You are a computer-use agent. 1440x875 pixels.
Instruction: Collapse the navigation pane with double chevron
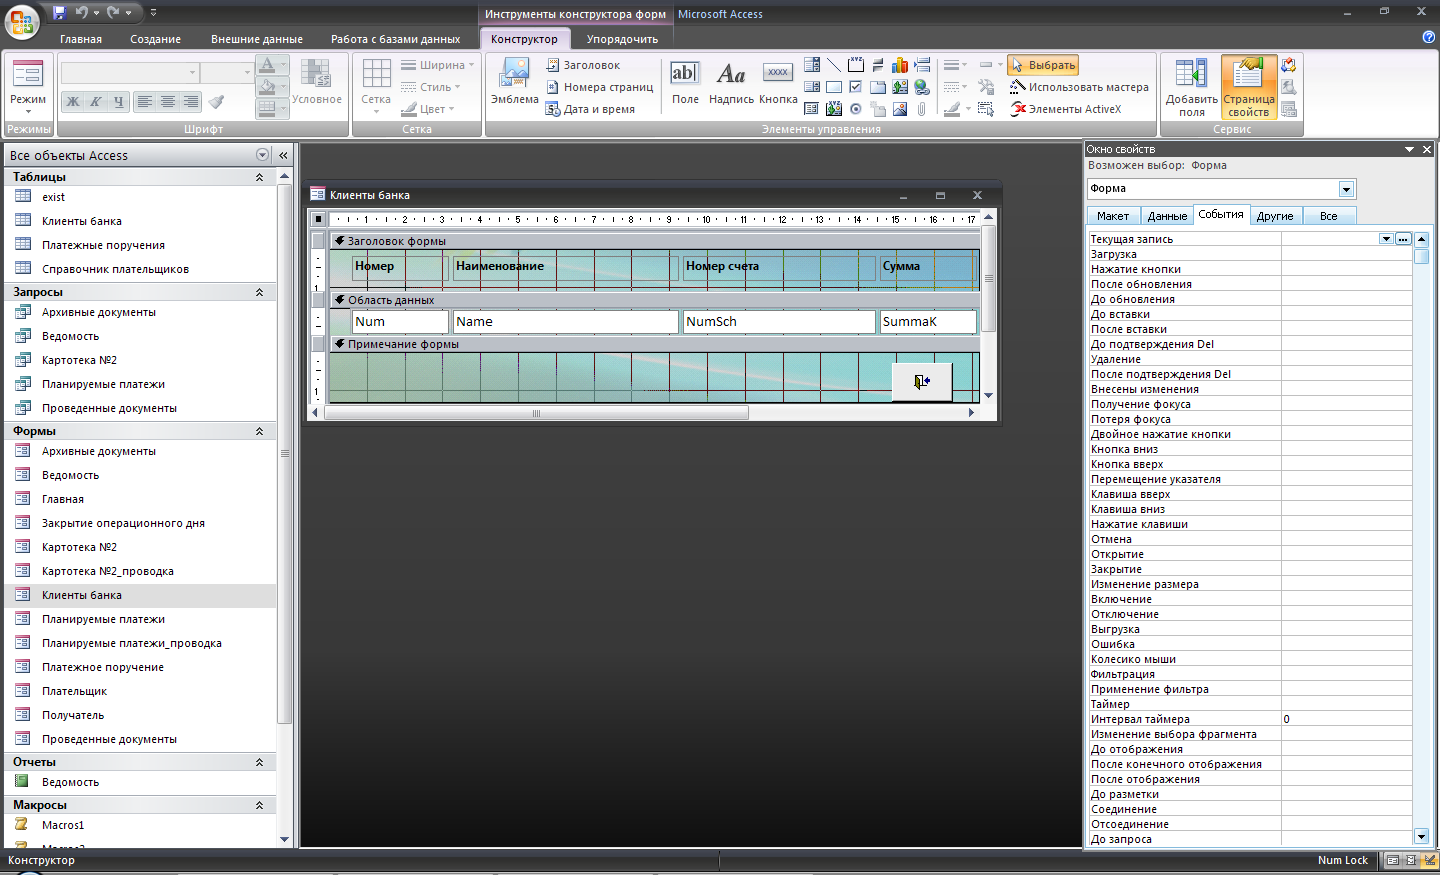point(283,155)
